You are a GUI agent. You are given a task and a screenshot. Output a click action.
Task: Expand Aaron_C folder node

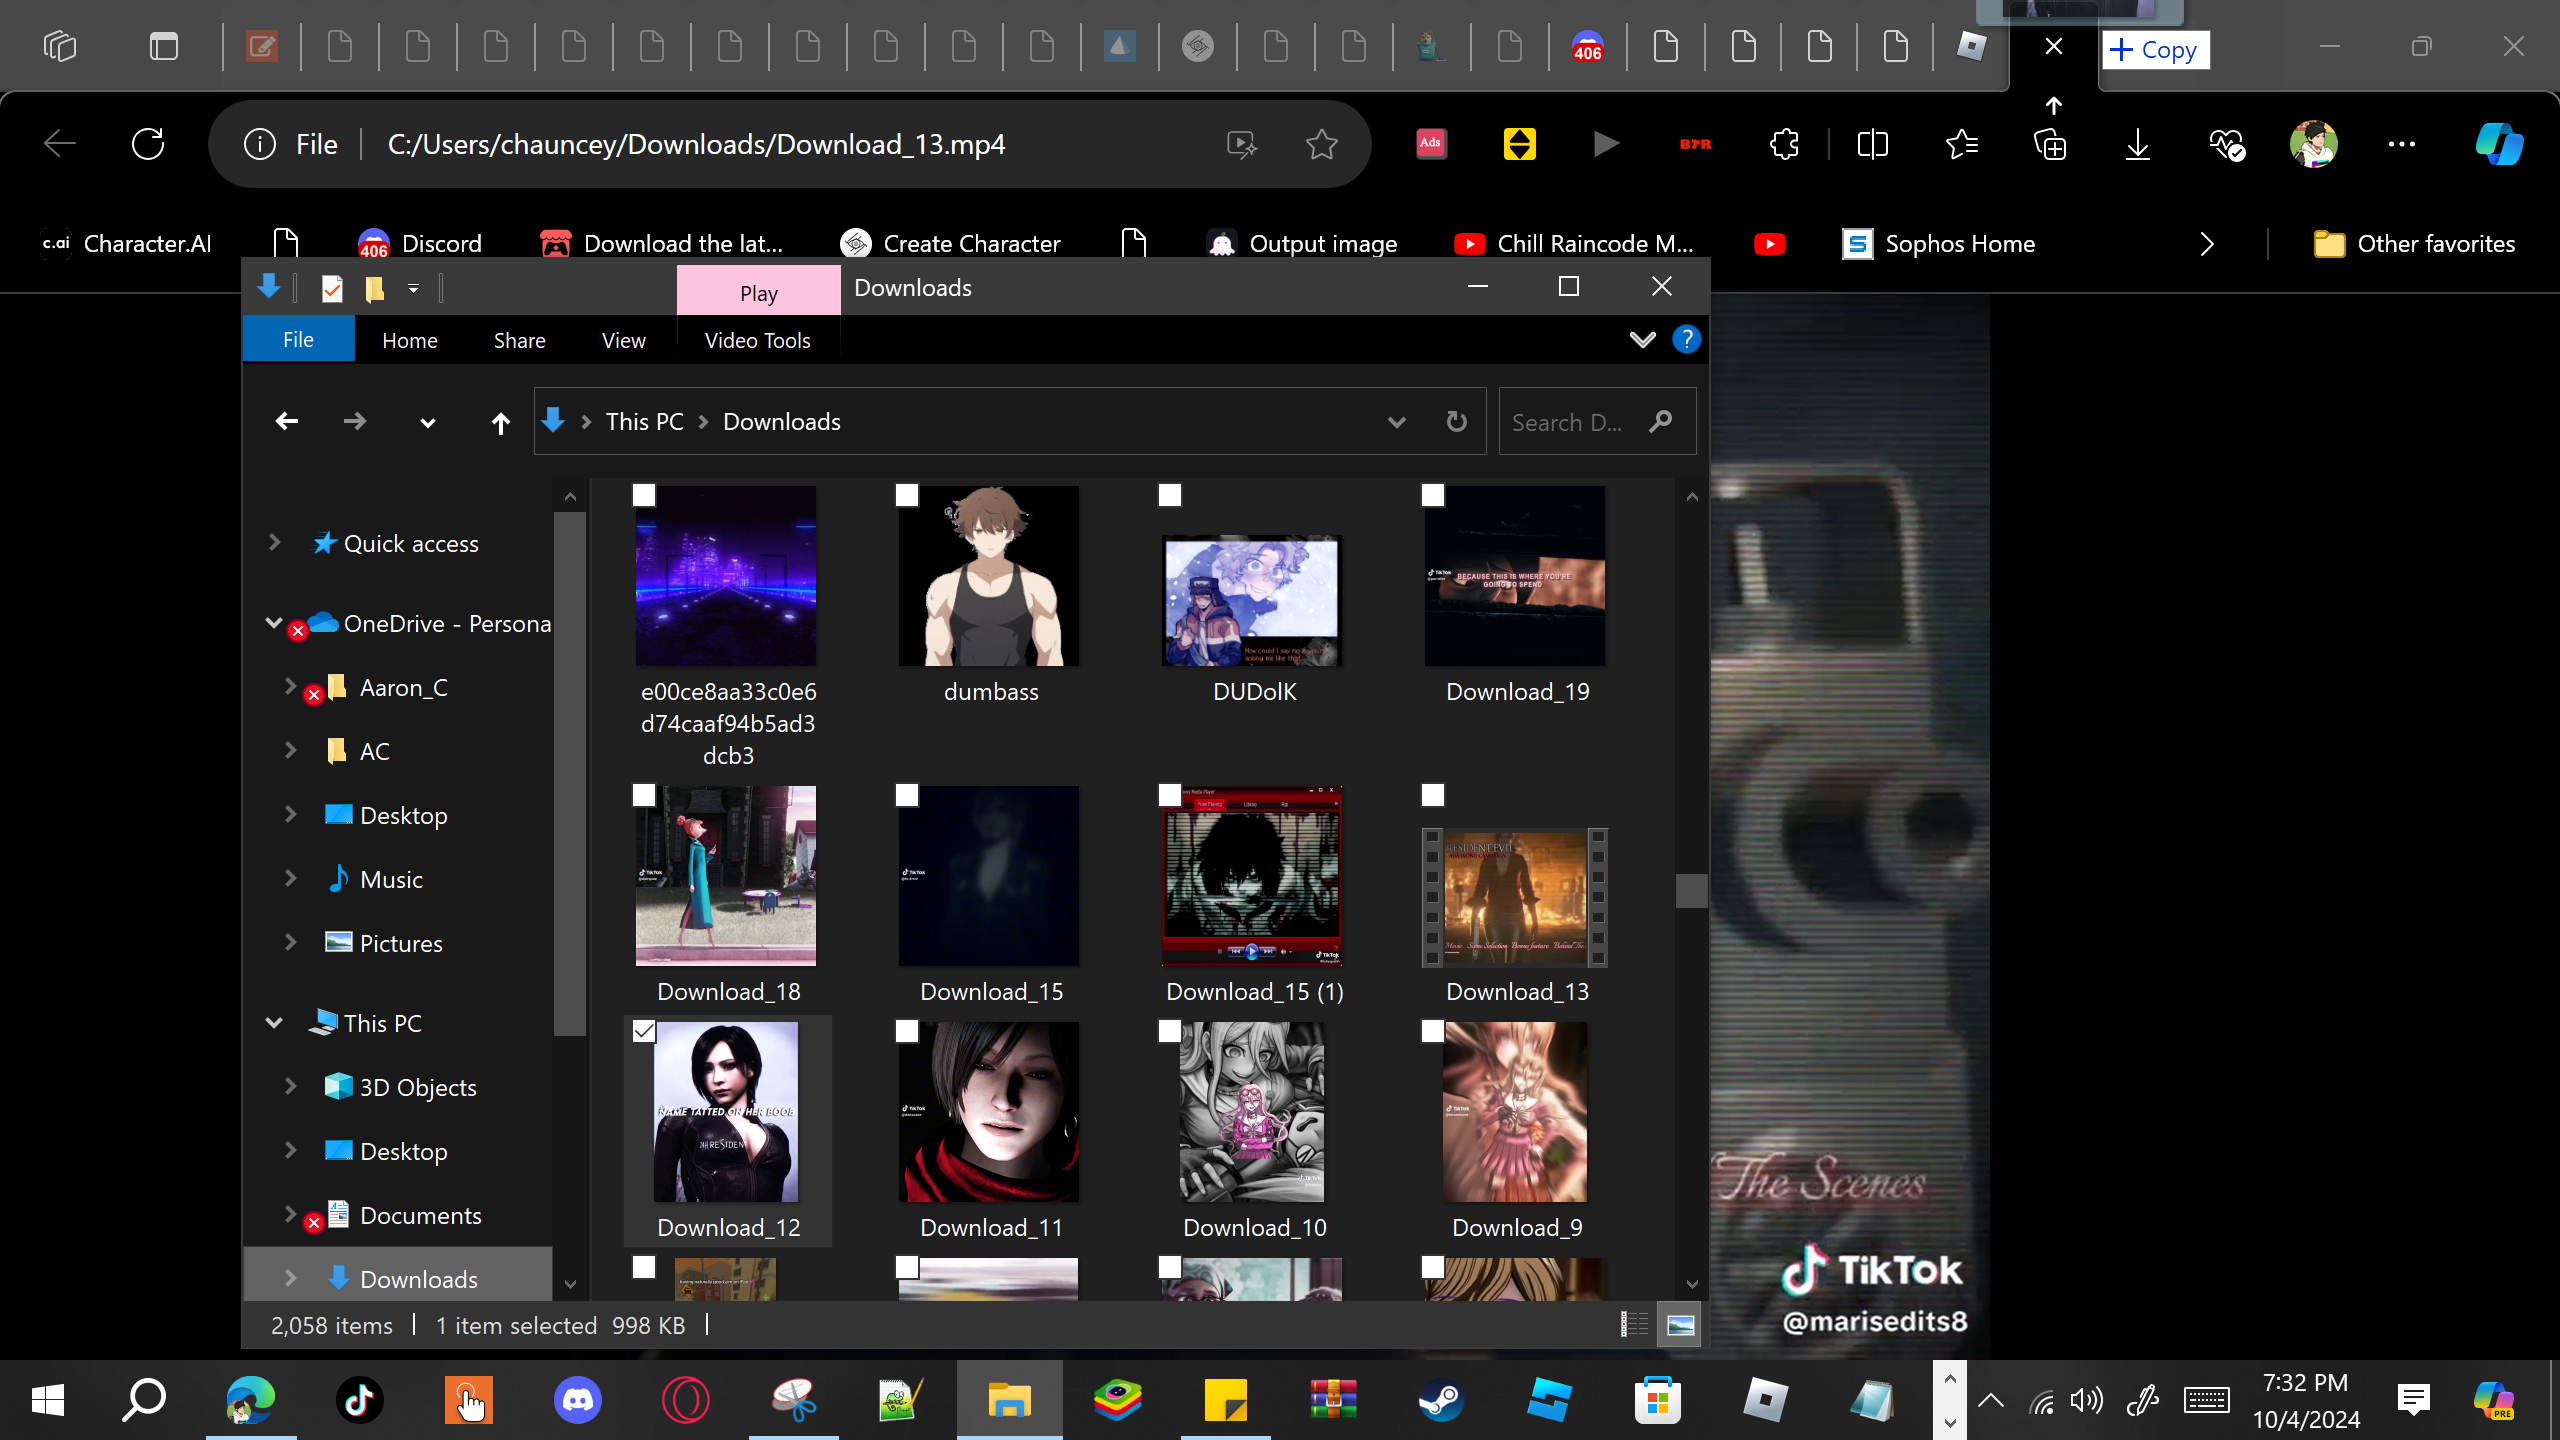[290, 687]
